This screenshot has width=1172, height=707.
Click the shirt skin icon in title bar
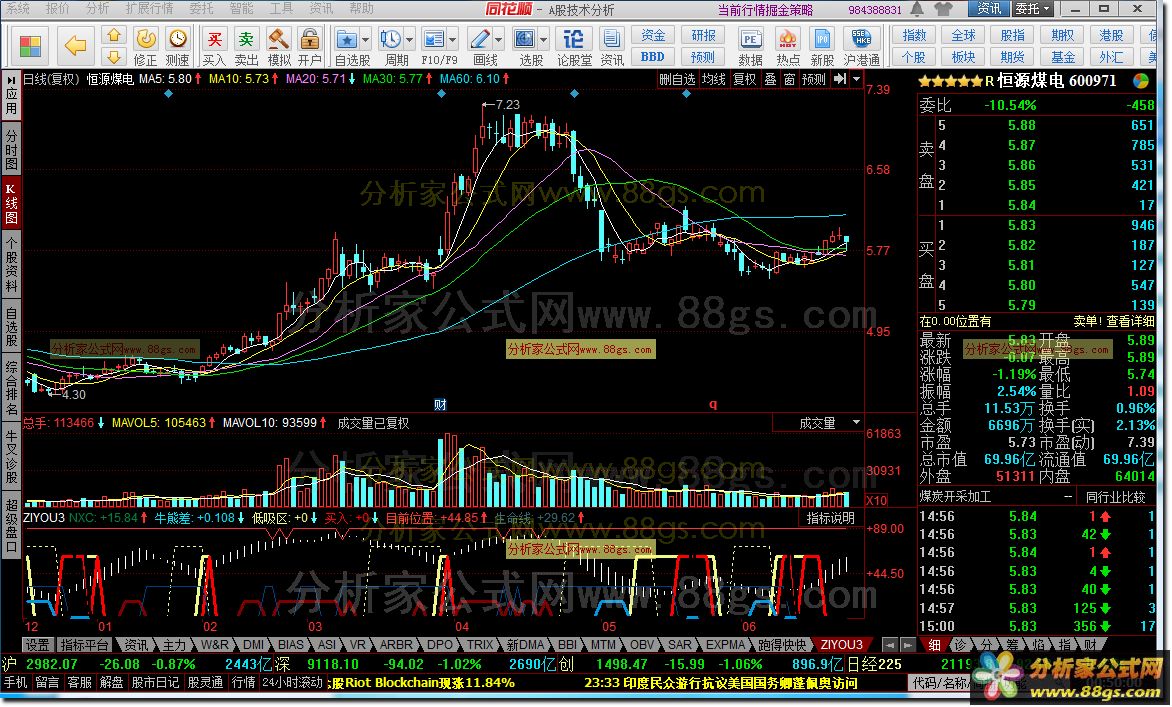[943, 9]
